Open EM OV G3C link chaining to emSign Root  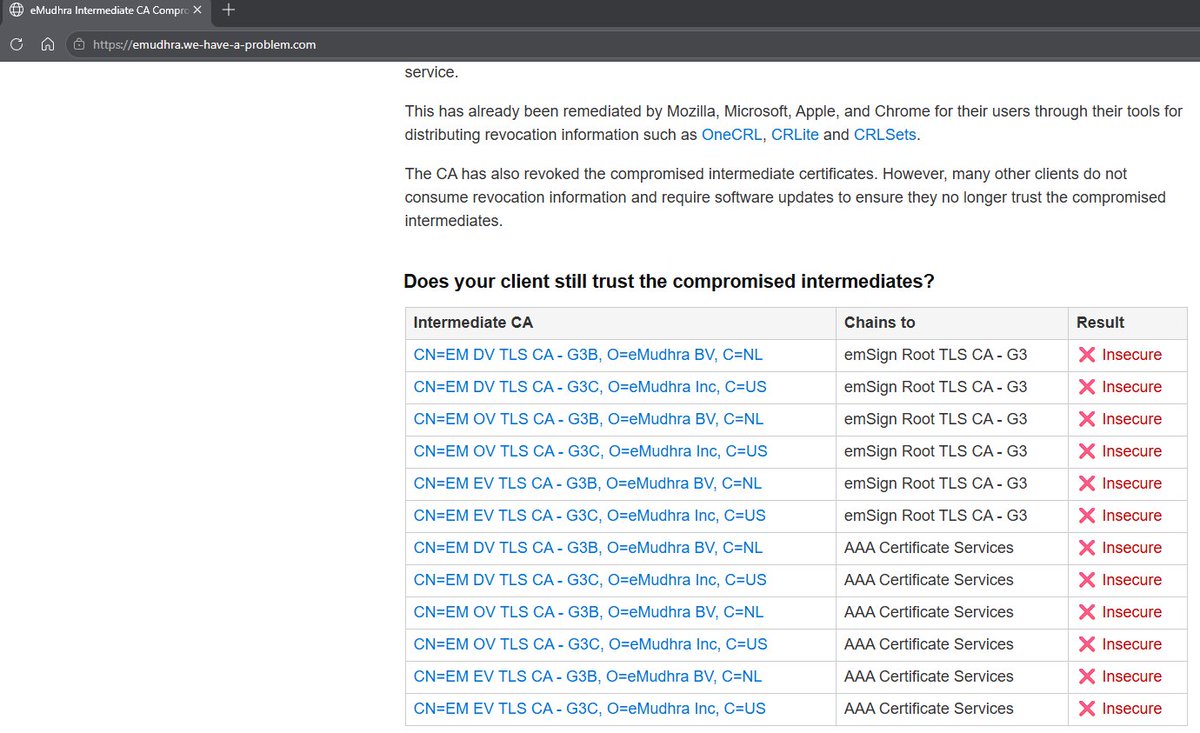click(x=591, y=451)
